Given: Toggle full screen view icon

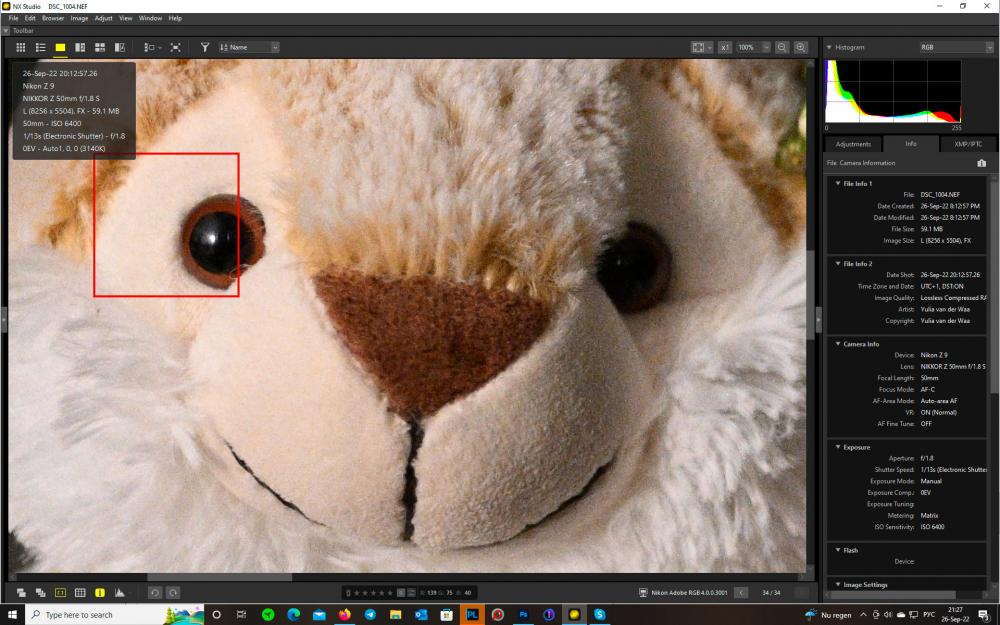Looking at the screenshot, I should point(175,47).
